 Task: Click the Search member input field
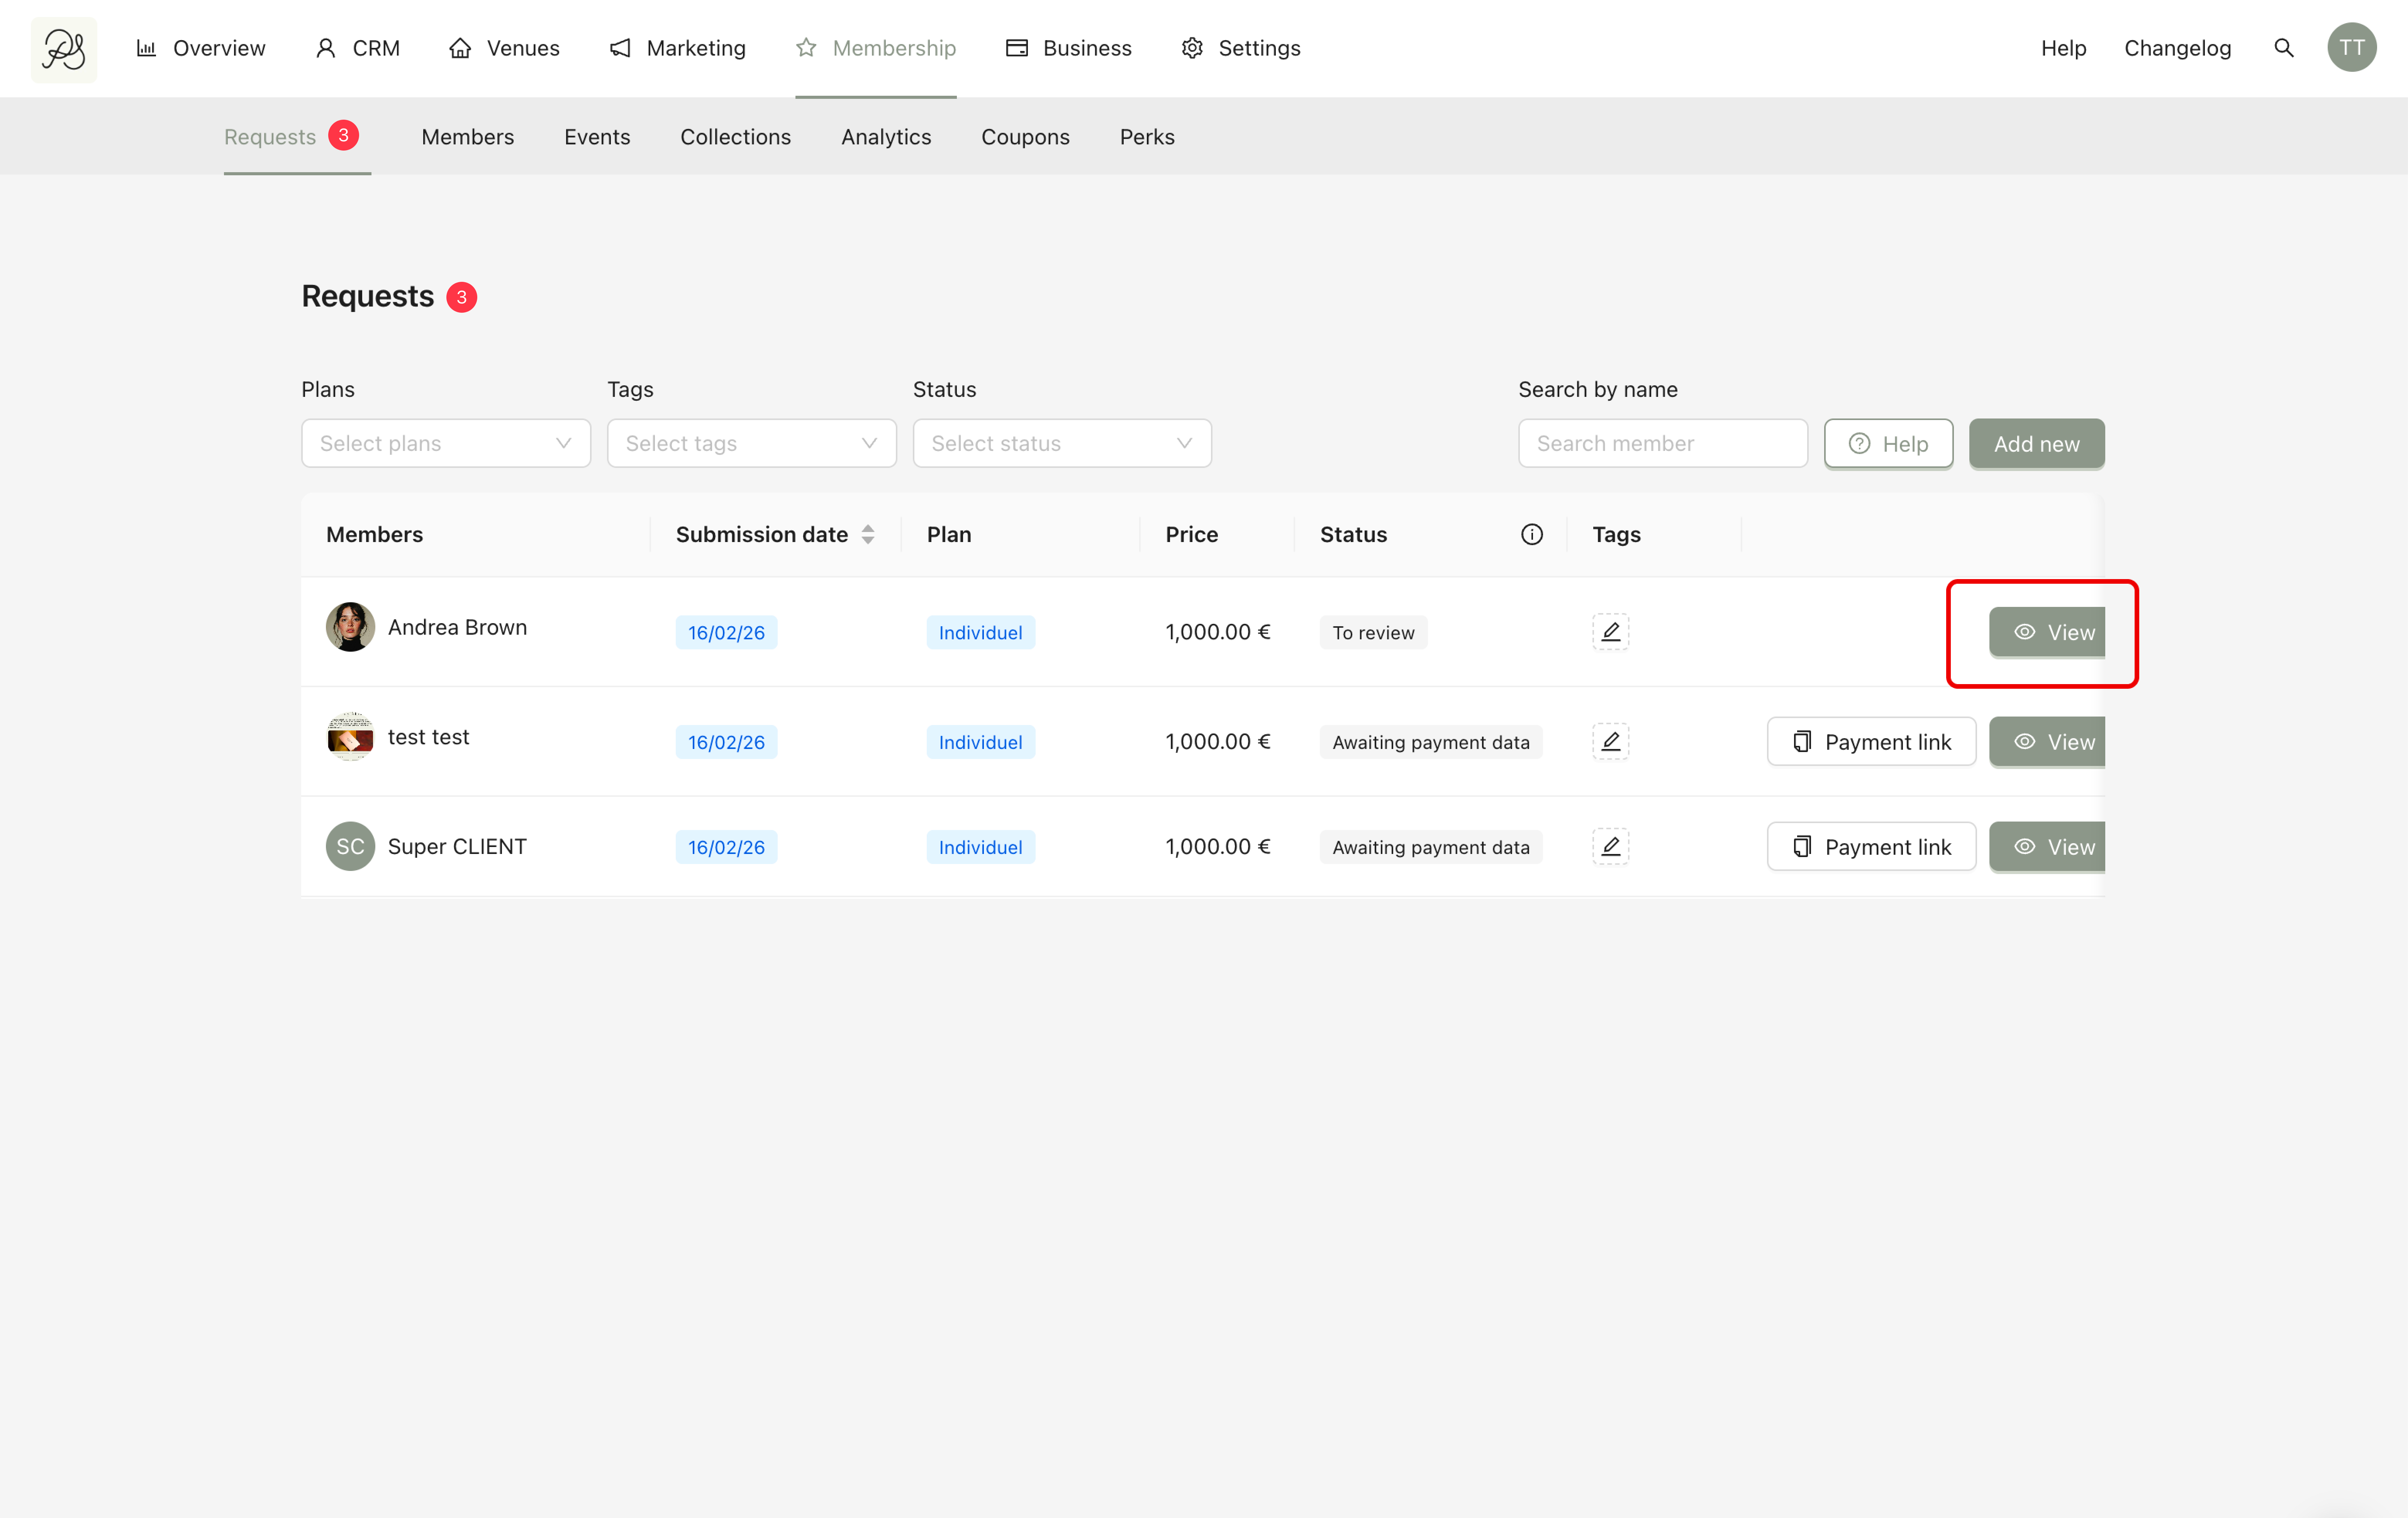[x=1662, y=443]
